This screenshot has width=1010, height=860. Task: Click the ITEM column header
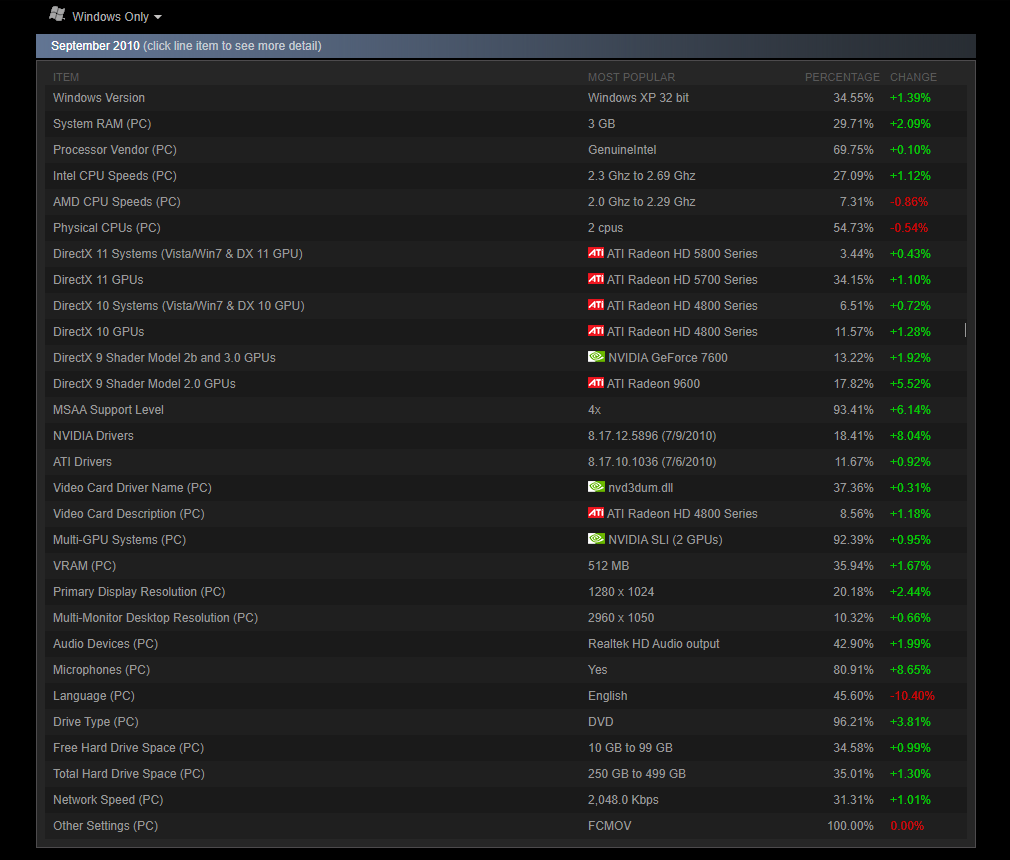[66, 77]
